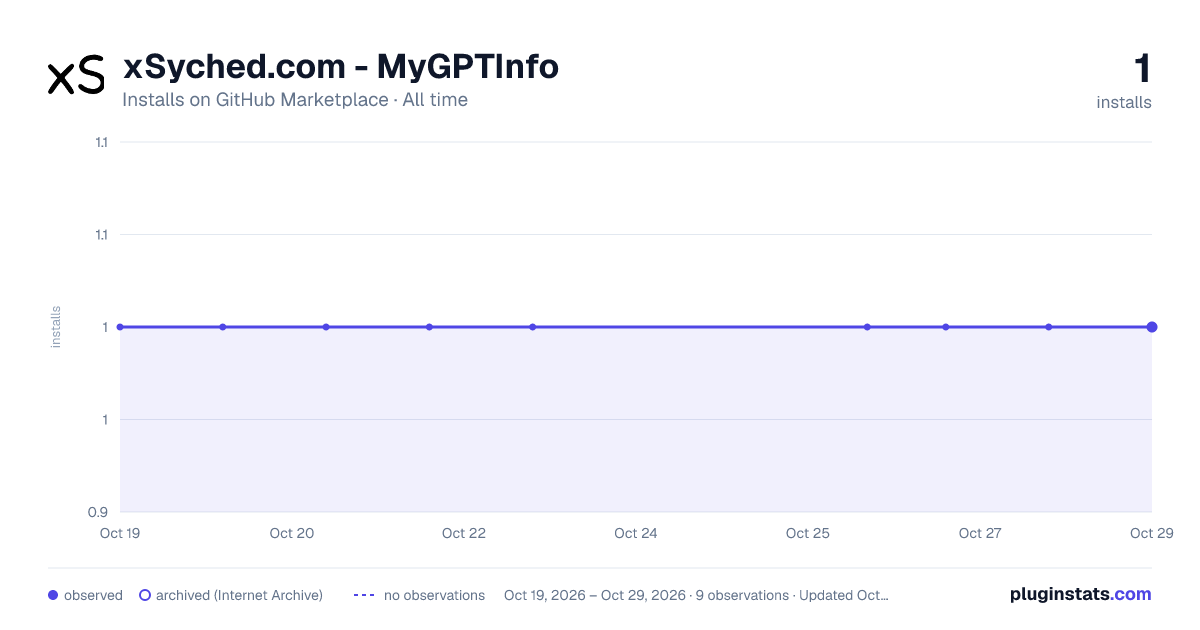Image resolution: width=1200 pixels, height=630 pixels.
Task: Click subtitle Installs on GitHub Marketplace · All time
Action: point(295,100)
